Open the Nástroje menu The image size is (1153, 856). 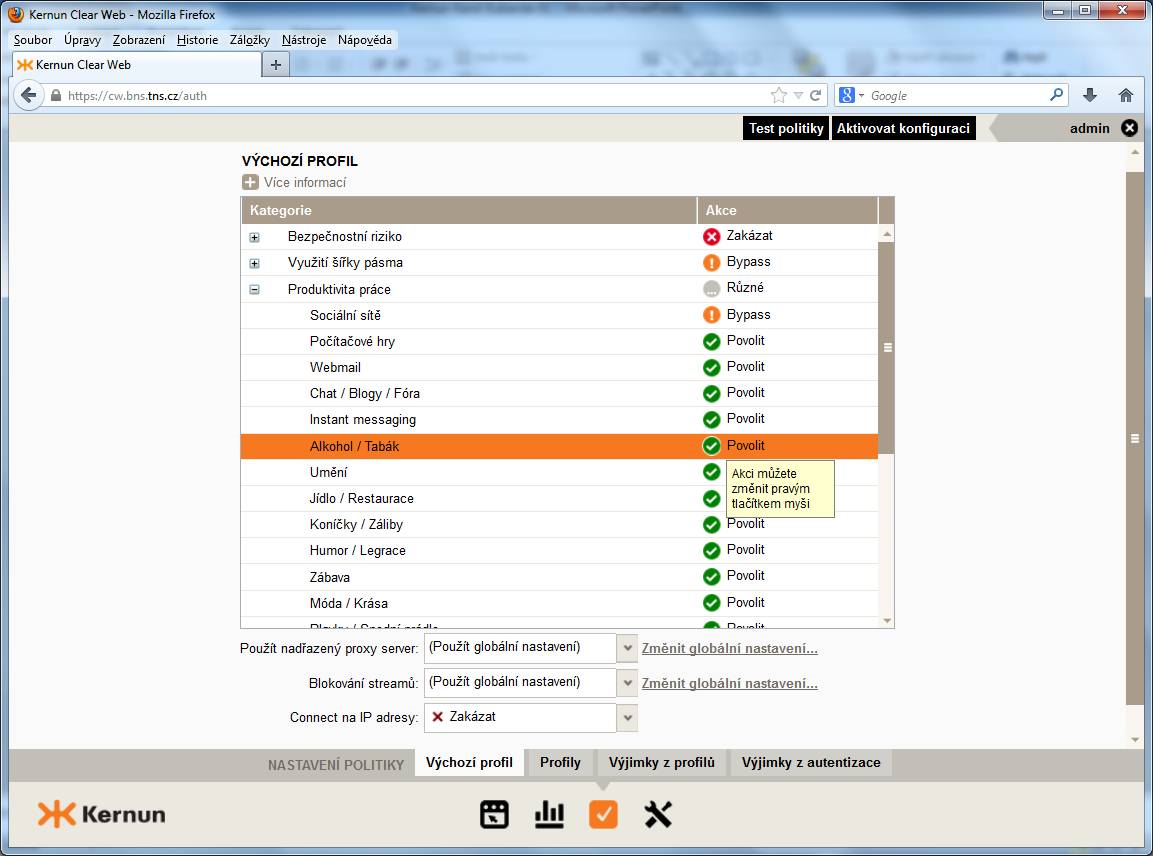click(x=304, y=40)
